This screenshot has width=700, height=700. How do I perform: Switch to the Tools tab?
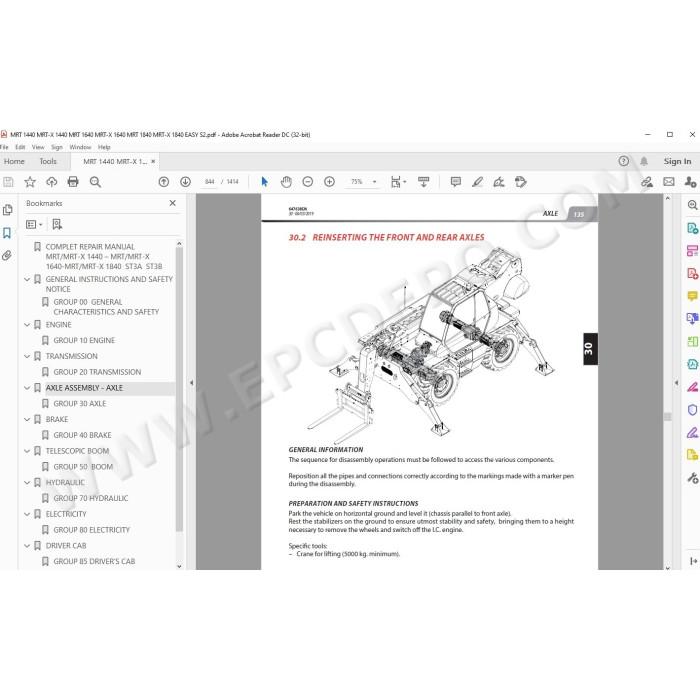[48, 161]
